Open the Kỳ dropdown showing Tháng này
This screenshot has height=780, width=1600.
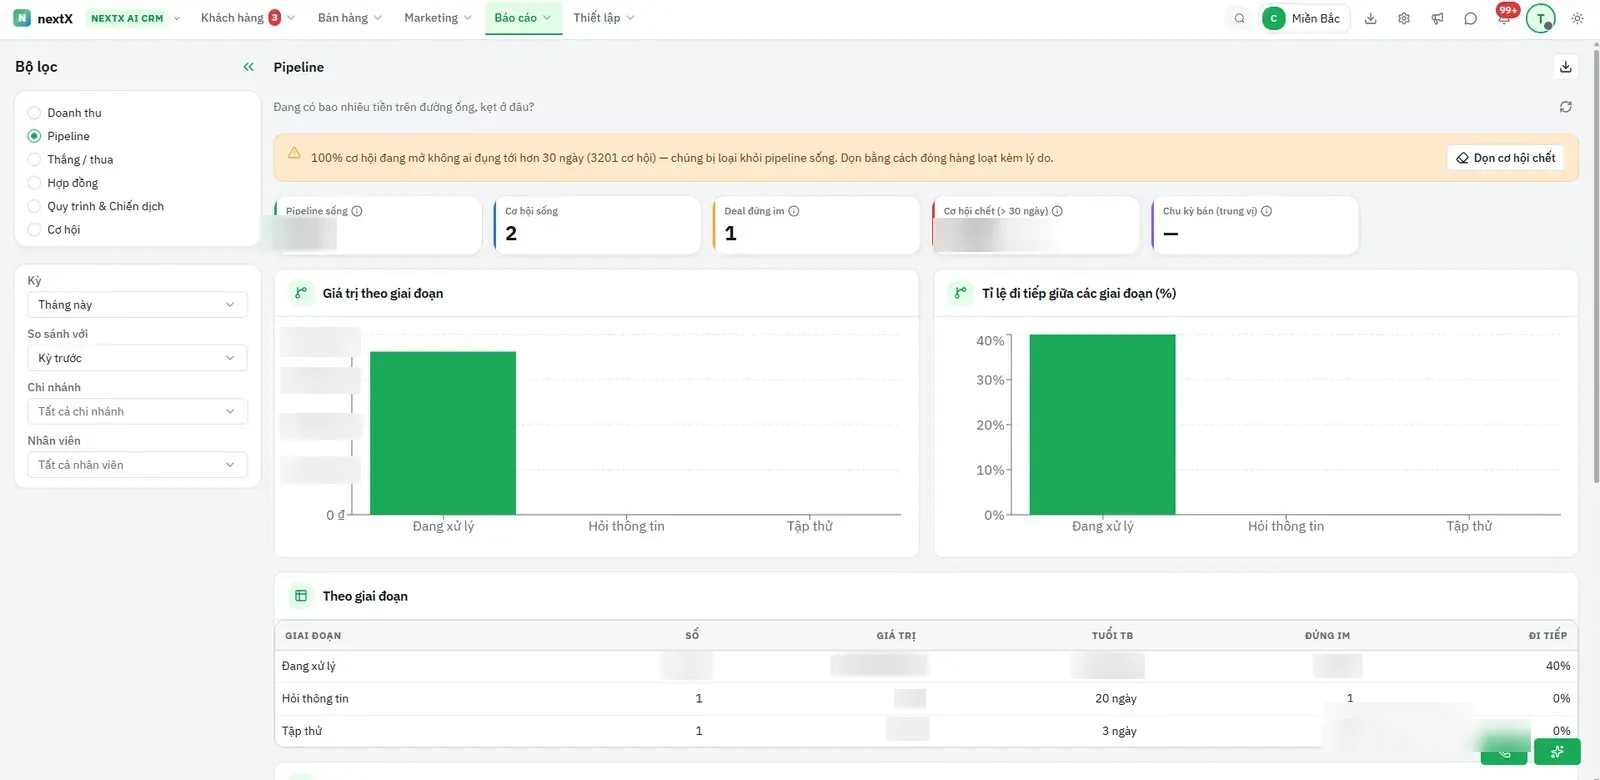[137, 305]
